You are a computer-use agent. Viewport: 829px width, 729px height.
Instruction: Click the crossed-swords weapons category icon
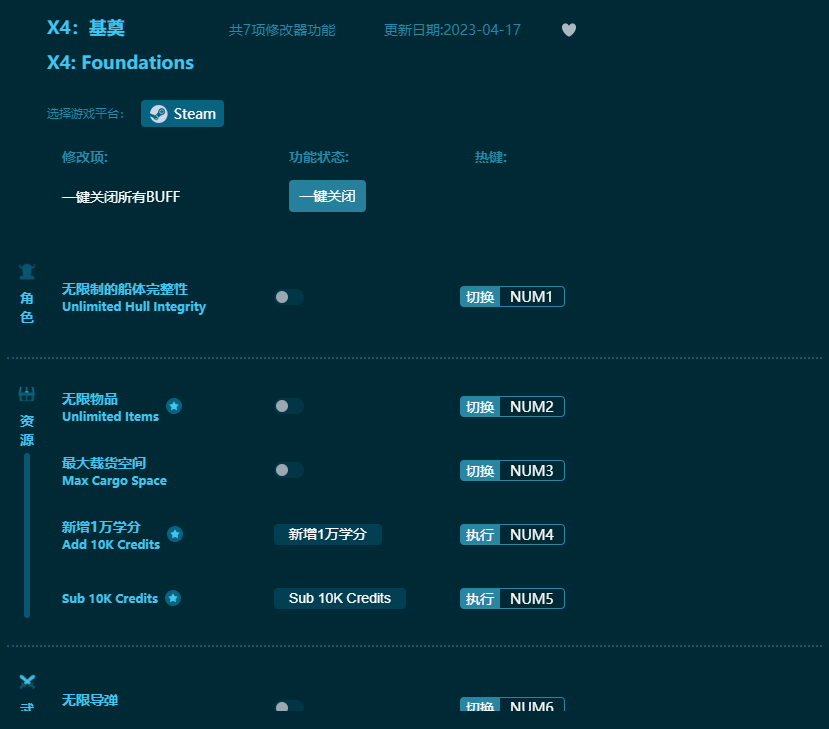pyautogui.click(x=27, y=681)
